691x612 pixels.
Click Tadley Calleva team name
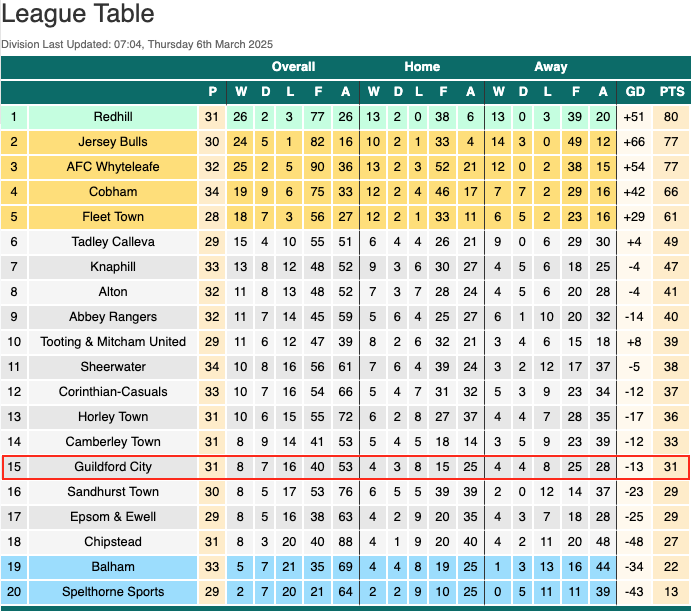coord(113,242)
